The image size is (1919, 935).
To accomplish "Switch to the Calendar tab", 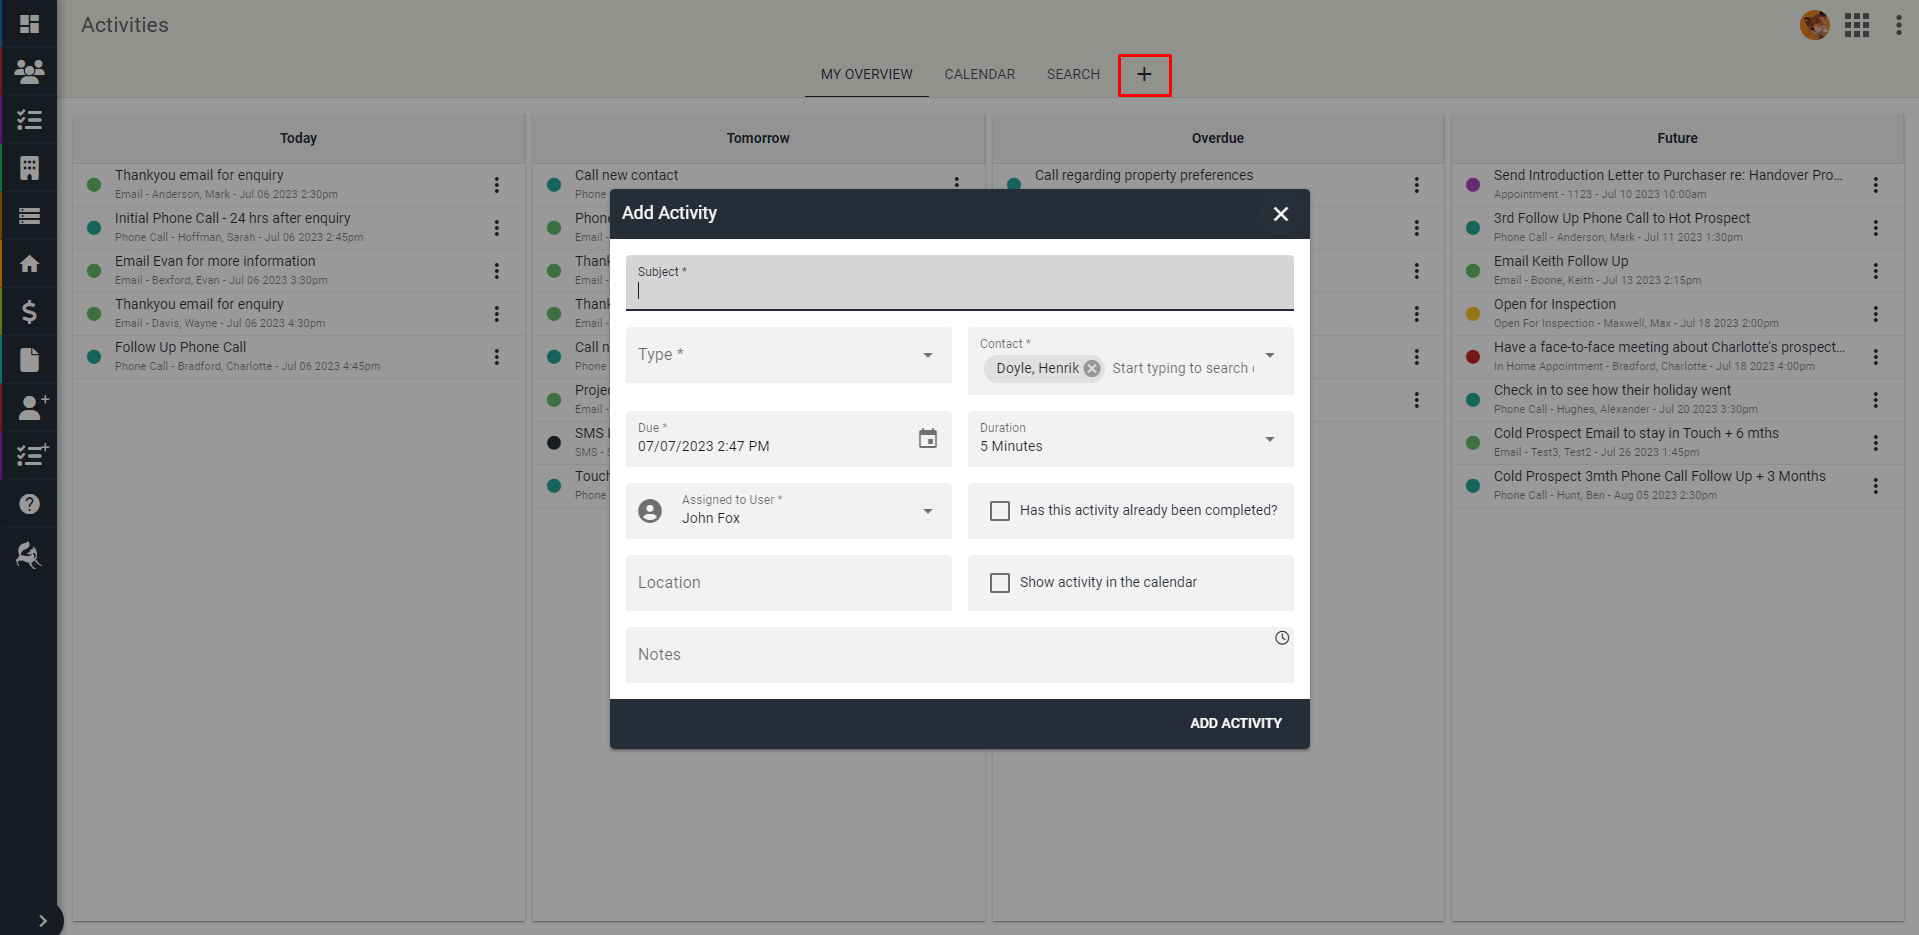I will tap(979, 74).
